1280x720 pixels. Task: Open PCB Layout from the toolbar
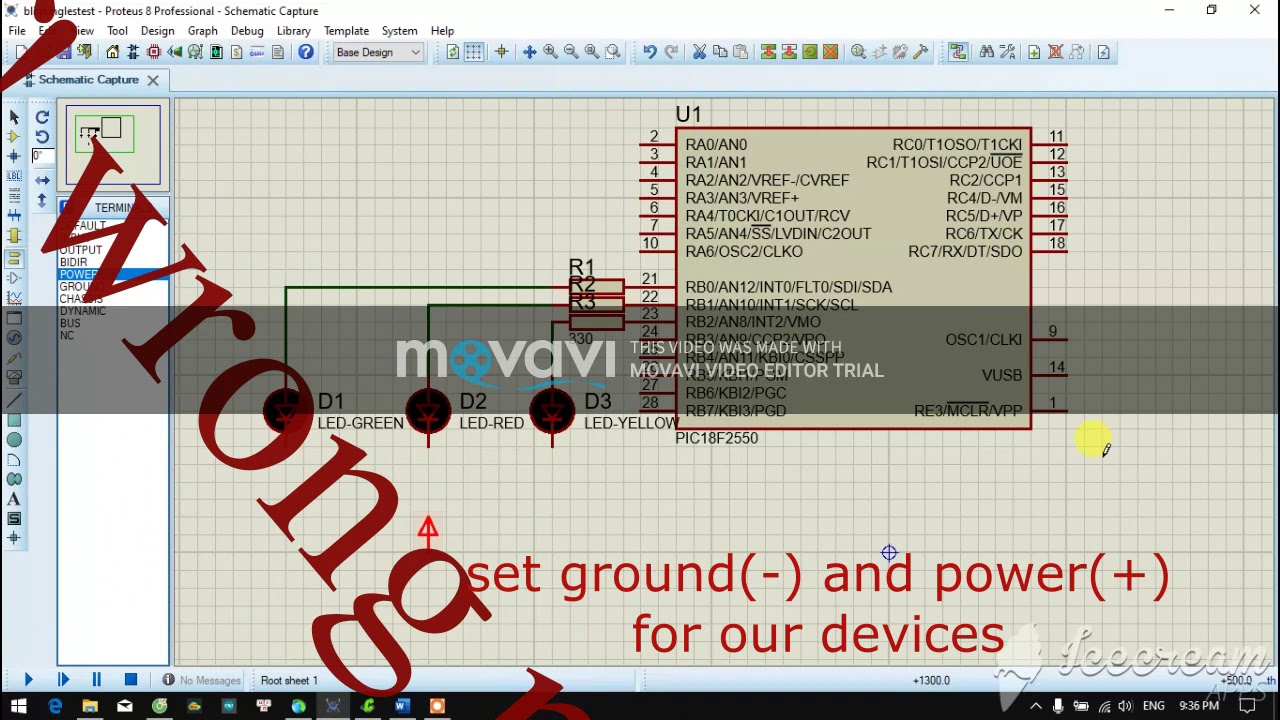coord(153,52)
